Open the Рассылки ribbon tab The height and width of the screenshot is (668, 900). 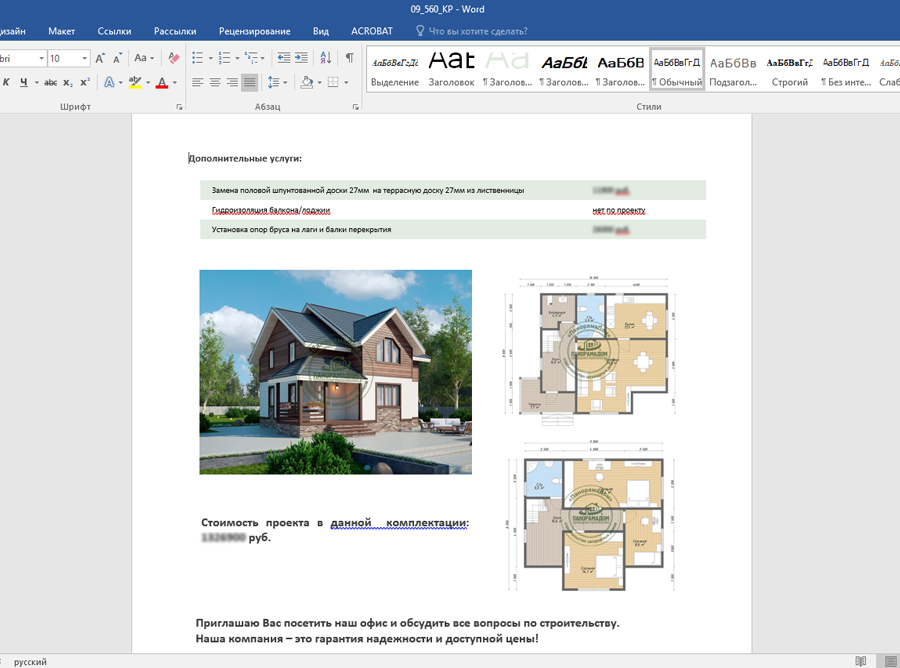175,31
